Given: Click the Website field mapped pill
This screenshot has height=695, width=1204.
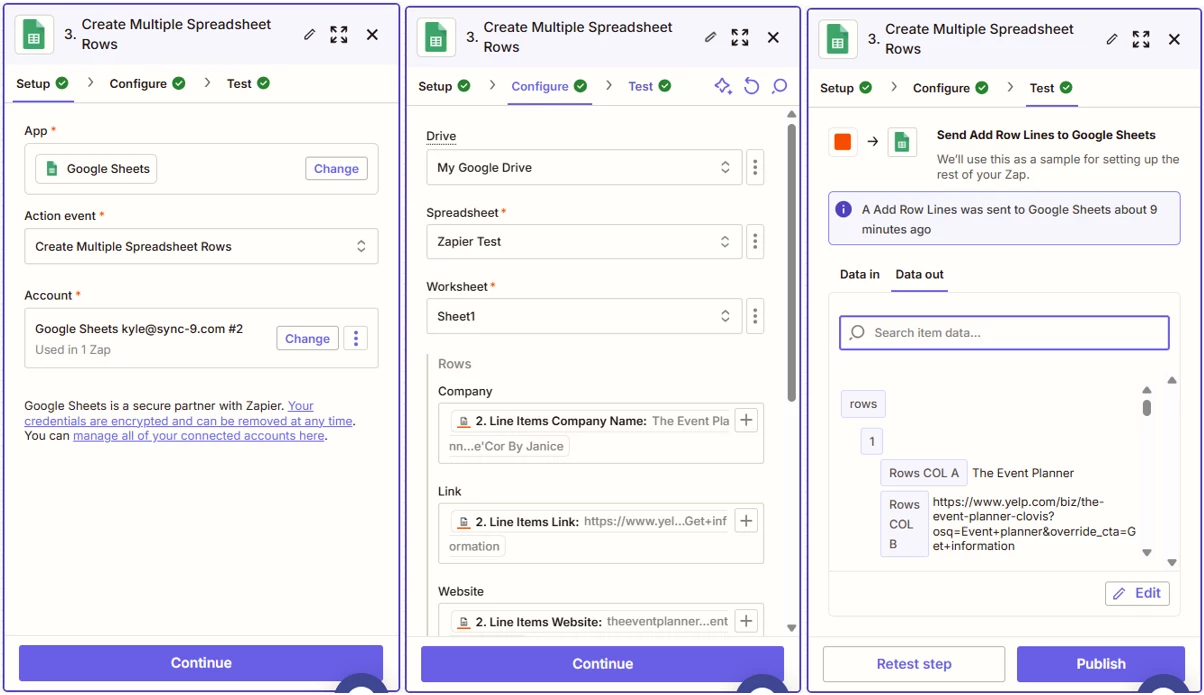Looking at the screenshot, I should tap(591, 621).
